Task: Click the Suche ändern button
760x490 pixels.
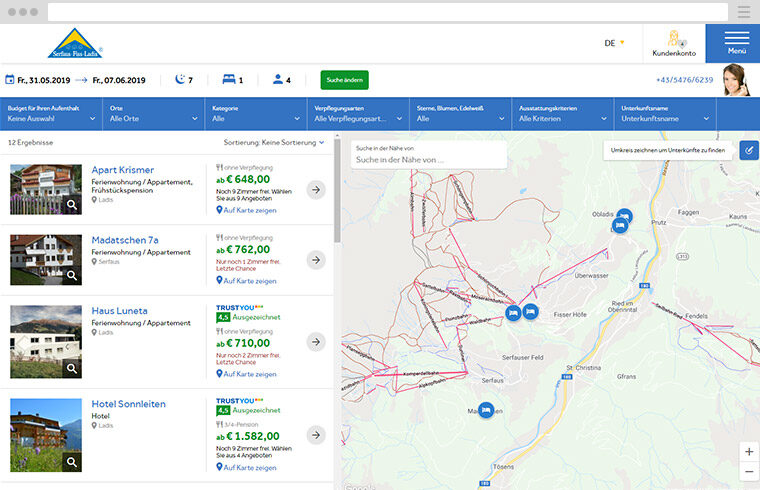Action: (344, 80)
